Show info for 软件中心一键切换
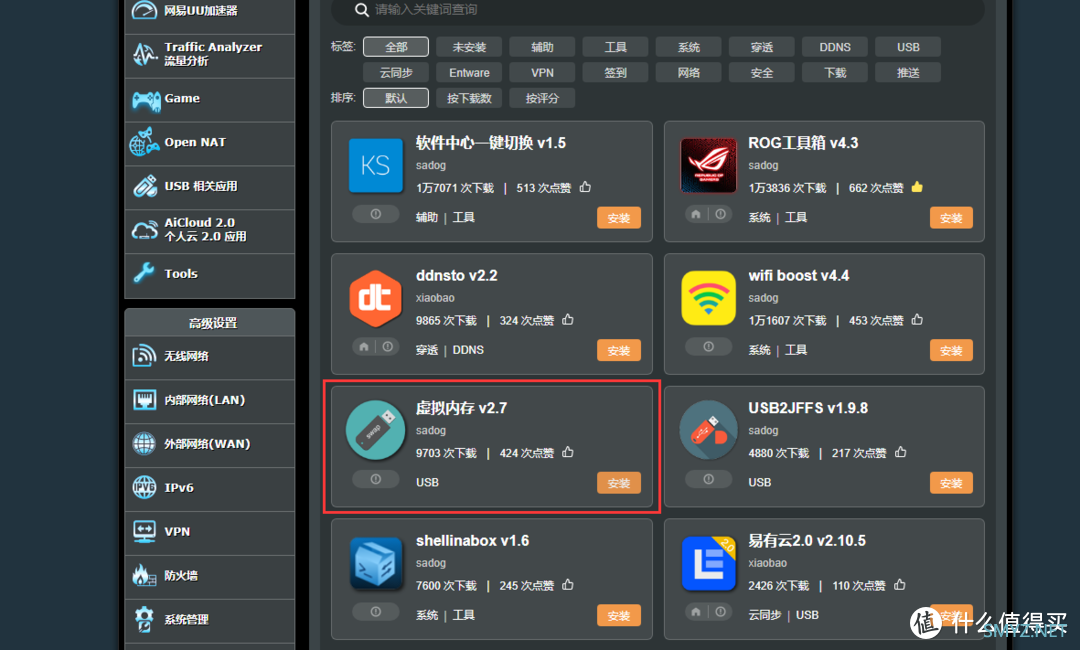 coord(375,214)
